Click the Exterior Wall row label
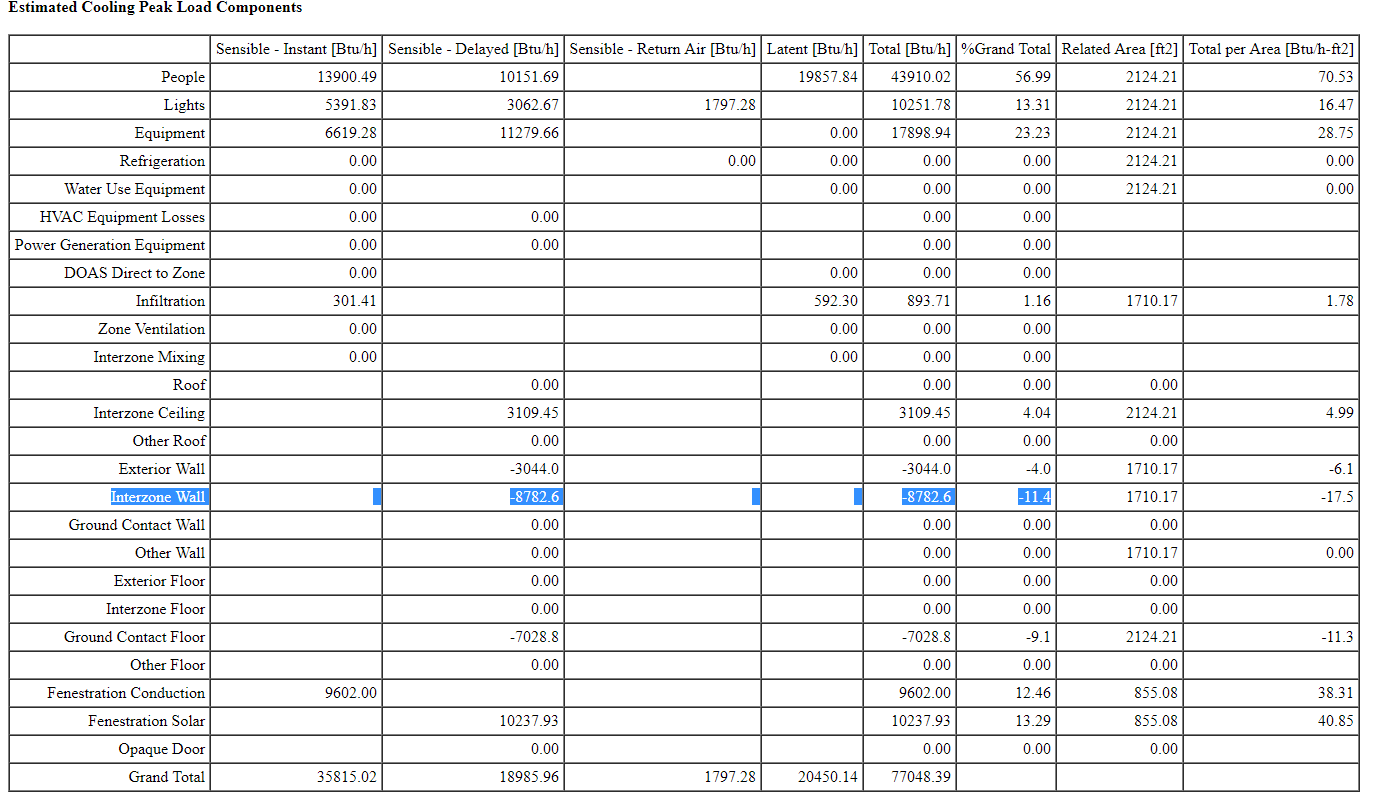Screen dimensions: 1374x800 (x=162, y=469)
